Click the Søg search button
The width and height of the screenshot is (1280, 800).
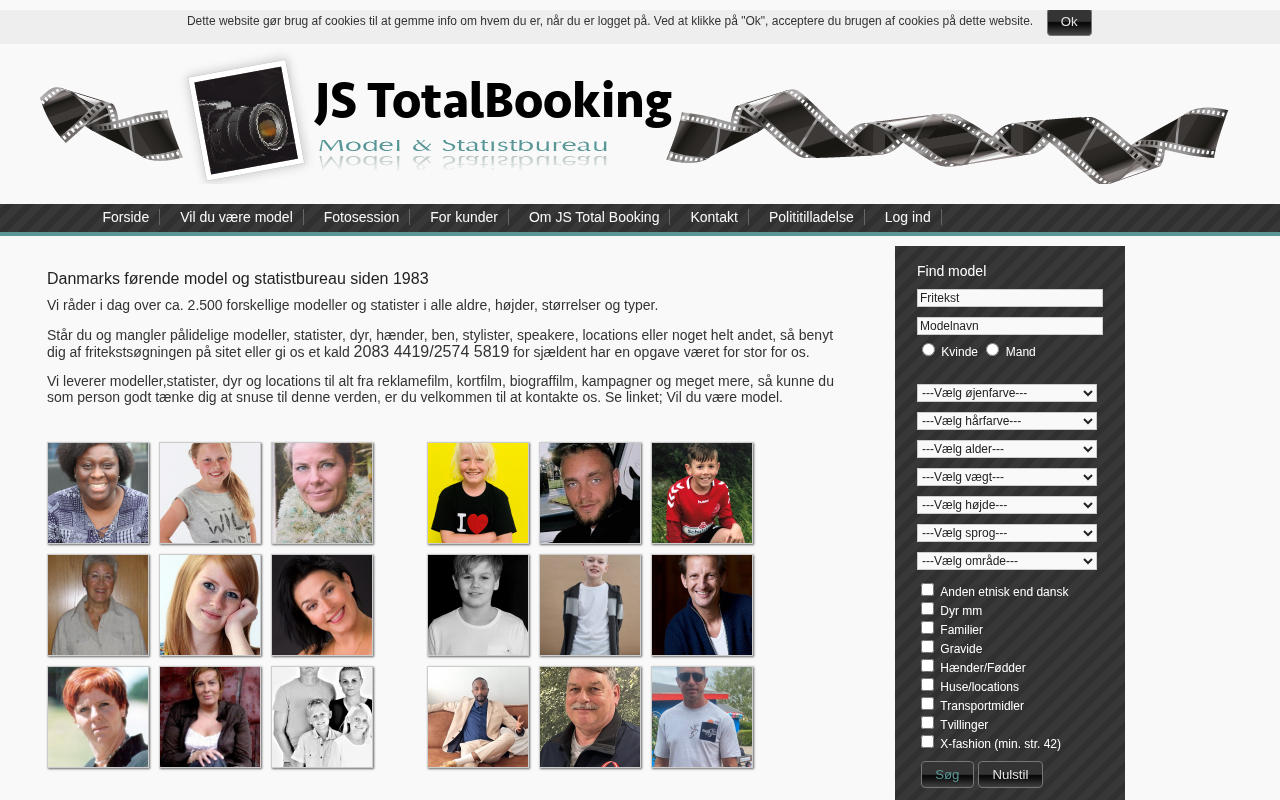tap(947, 774)
